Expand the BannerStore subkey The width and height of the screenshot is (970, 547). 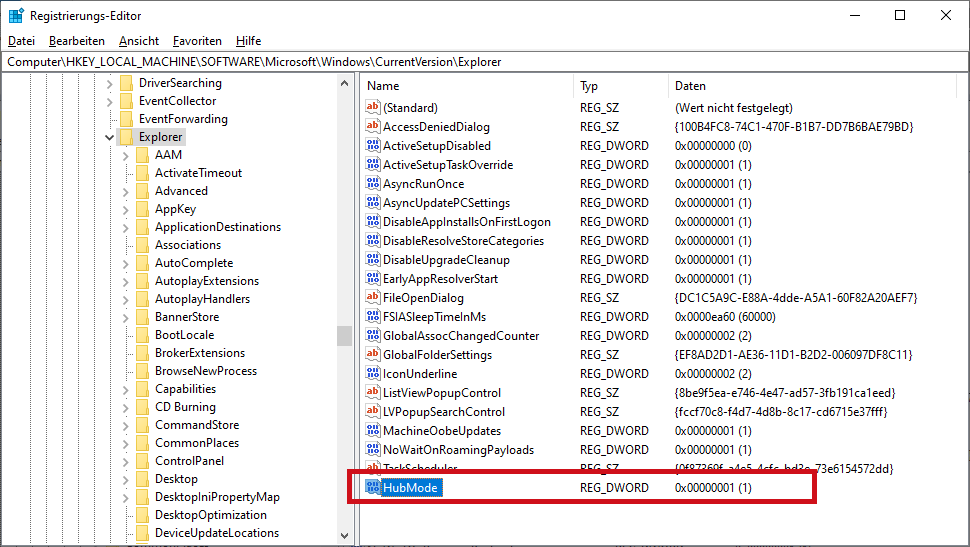(126, 317)
